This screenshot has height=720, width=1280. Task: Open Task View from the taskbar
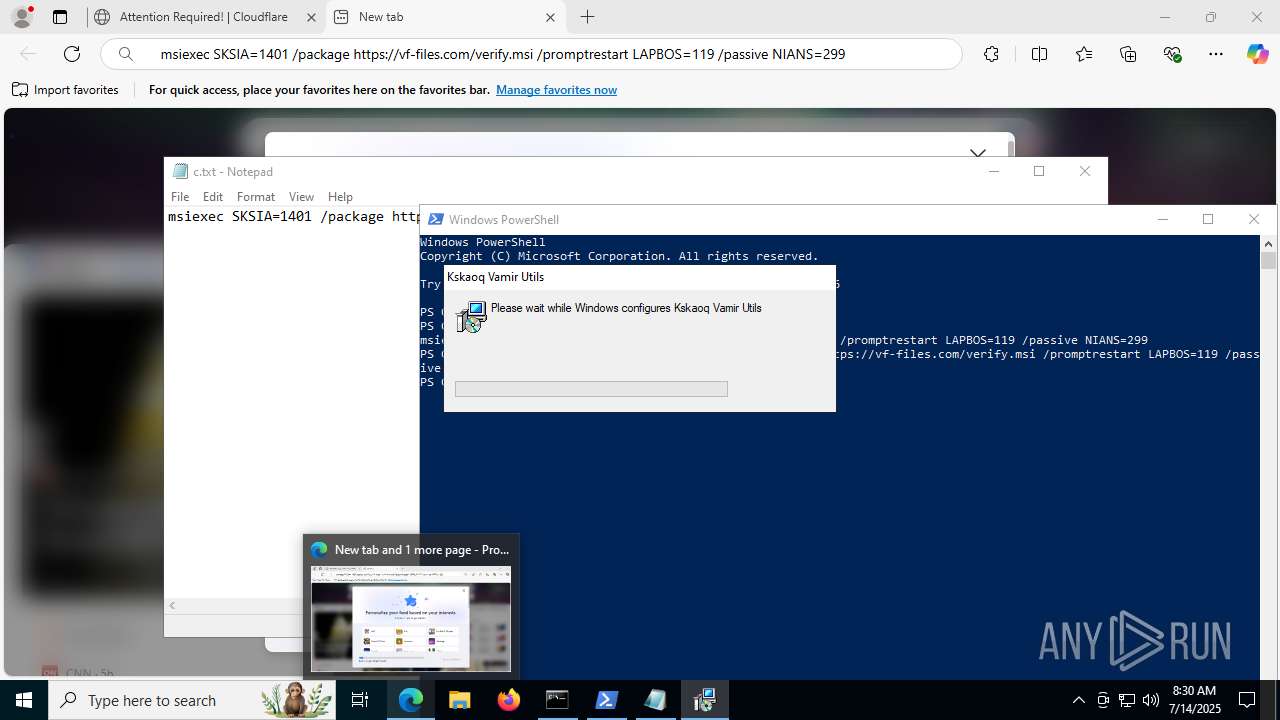click(360, 700)
